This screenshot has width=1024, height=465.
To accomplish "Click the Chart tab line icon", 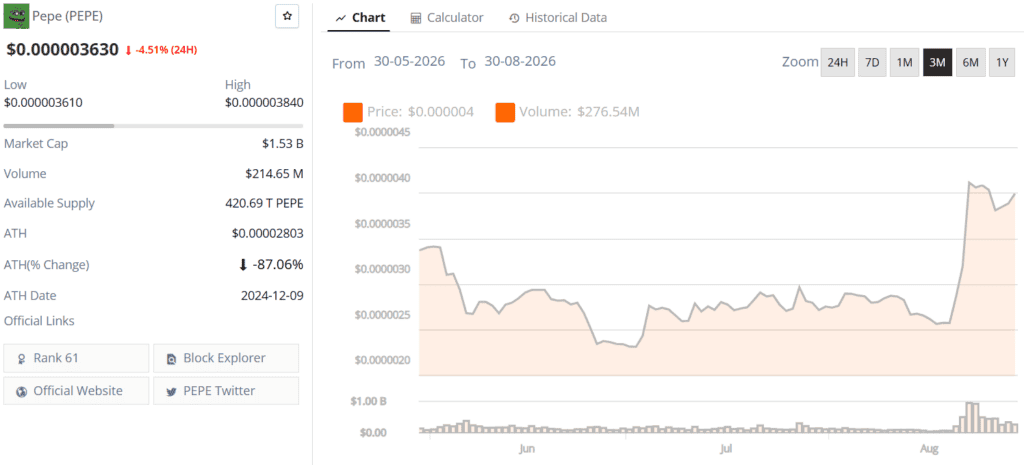I will click(340, 18).
